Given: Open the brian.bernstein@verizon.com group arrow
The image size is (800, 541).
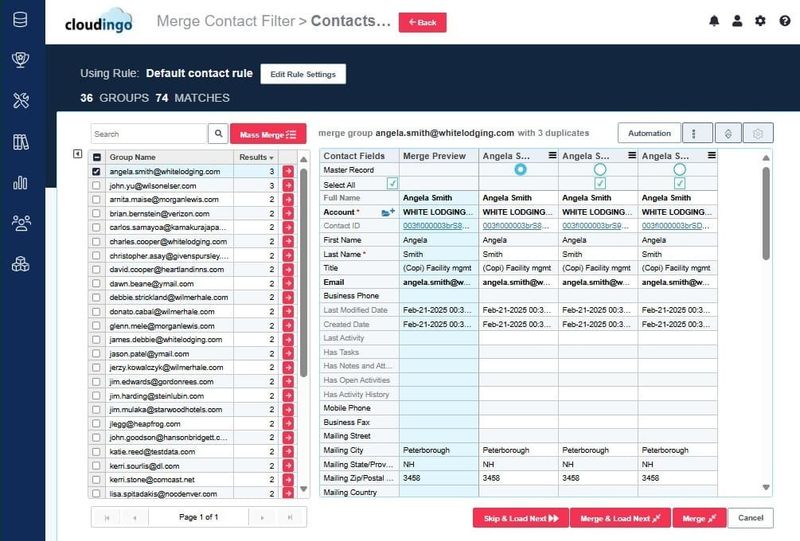Looking at the screenshot, I should 288,213.
